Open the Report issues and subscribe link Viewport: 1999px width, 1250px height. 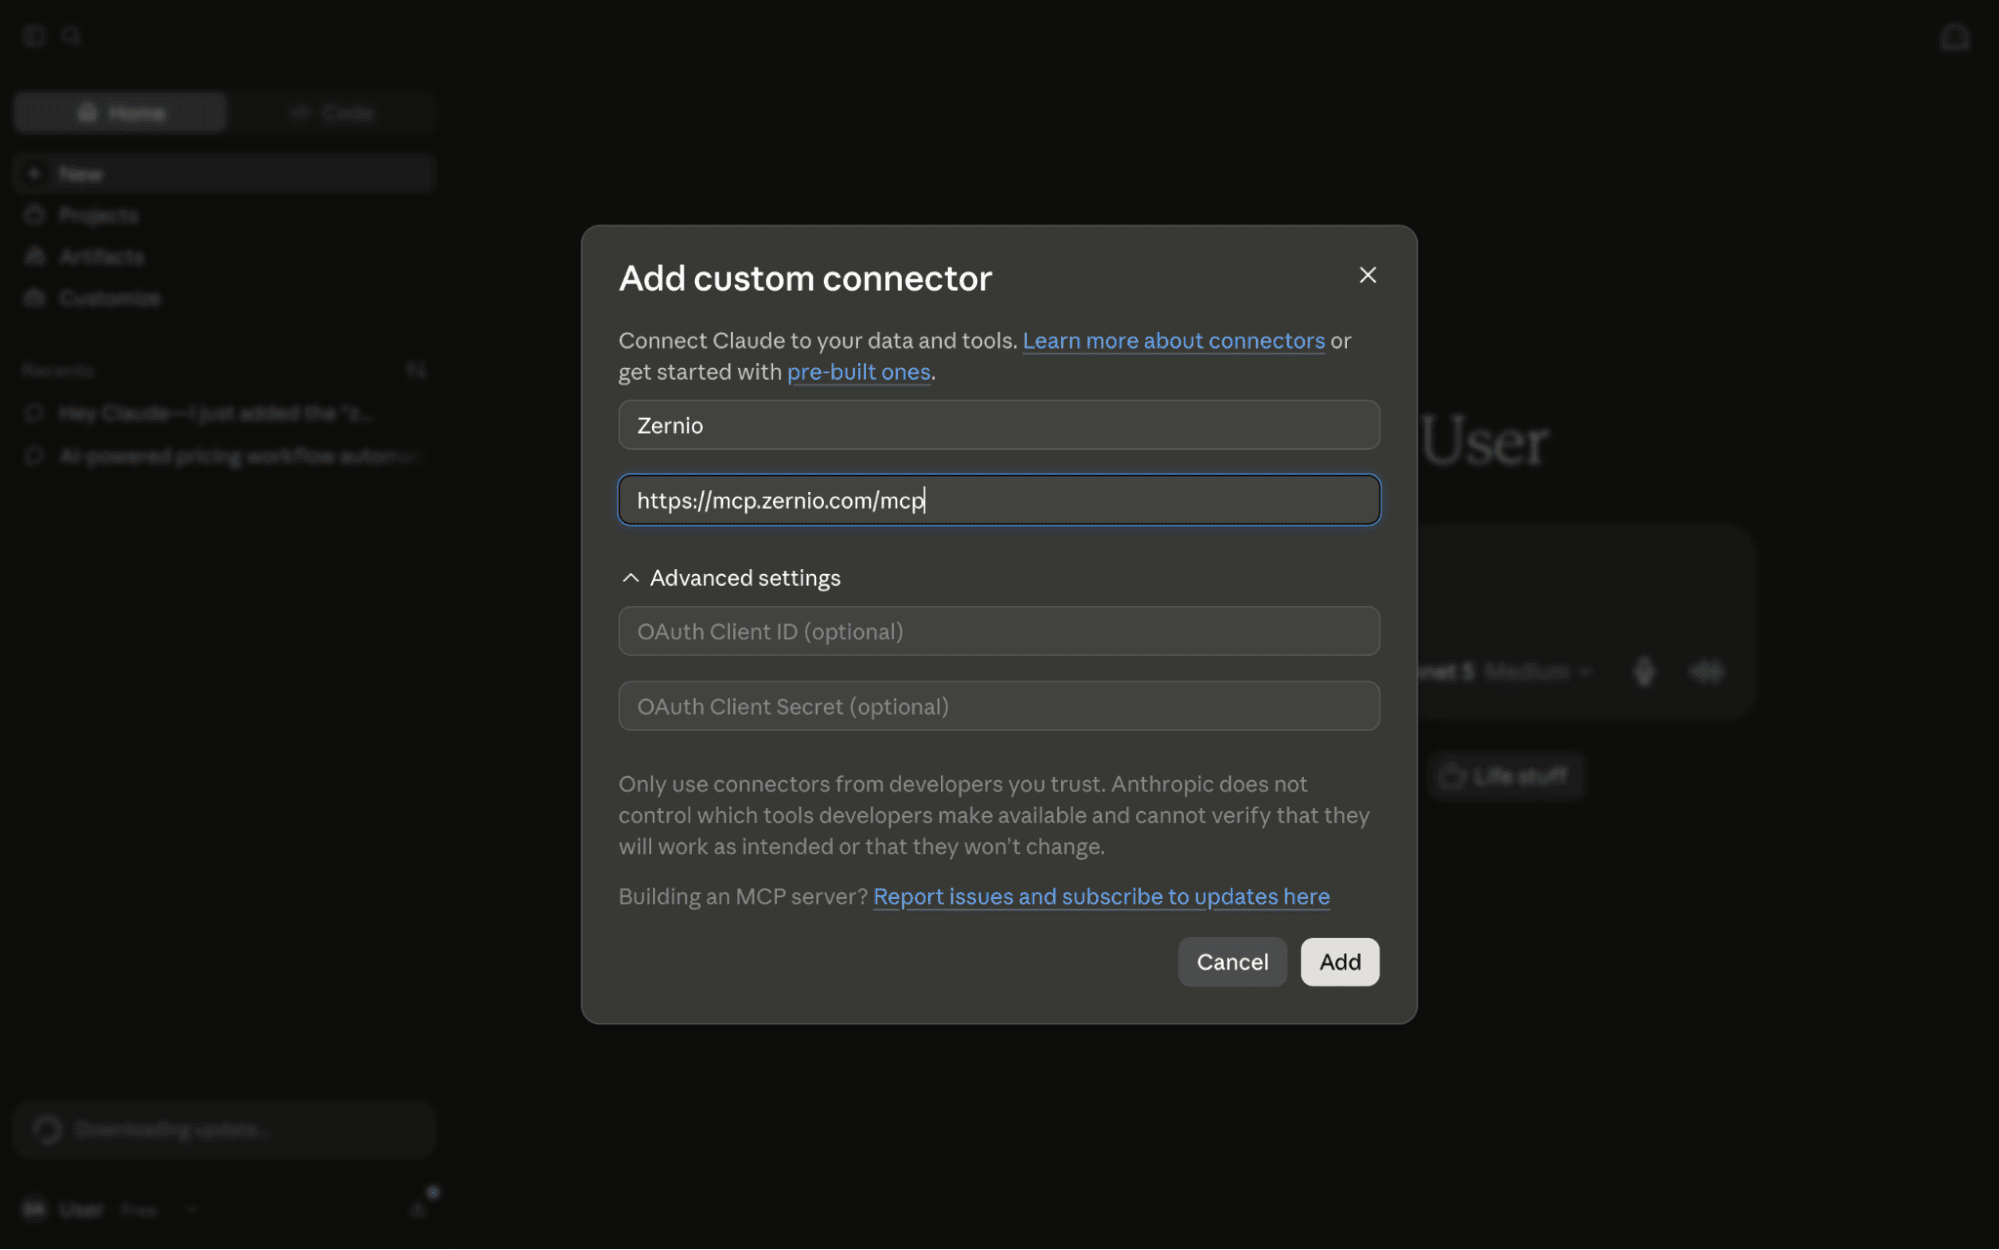(x=1101, y=897)
